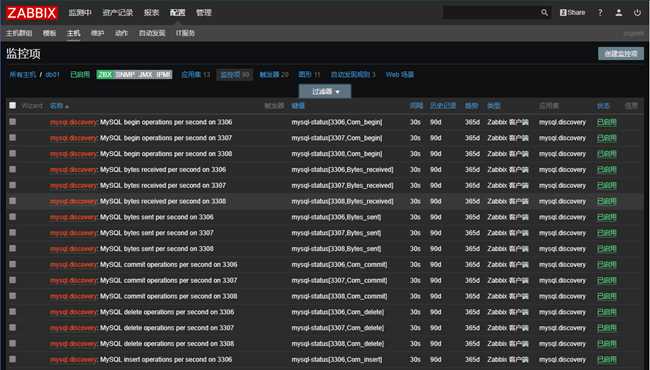The image size is (650, 370).
Task: Go to 主机 submenu
Action: 73,33
